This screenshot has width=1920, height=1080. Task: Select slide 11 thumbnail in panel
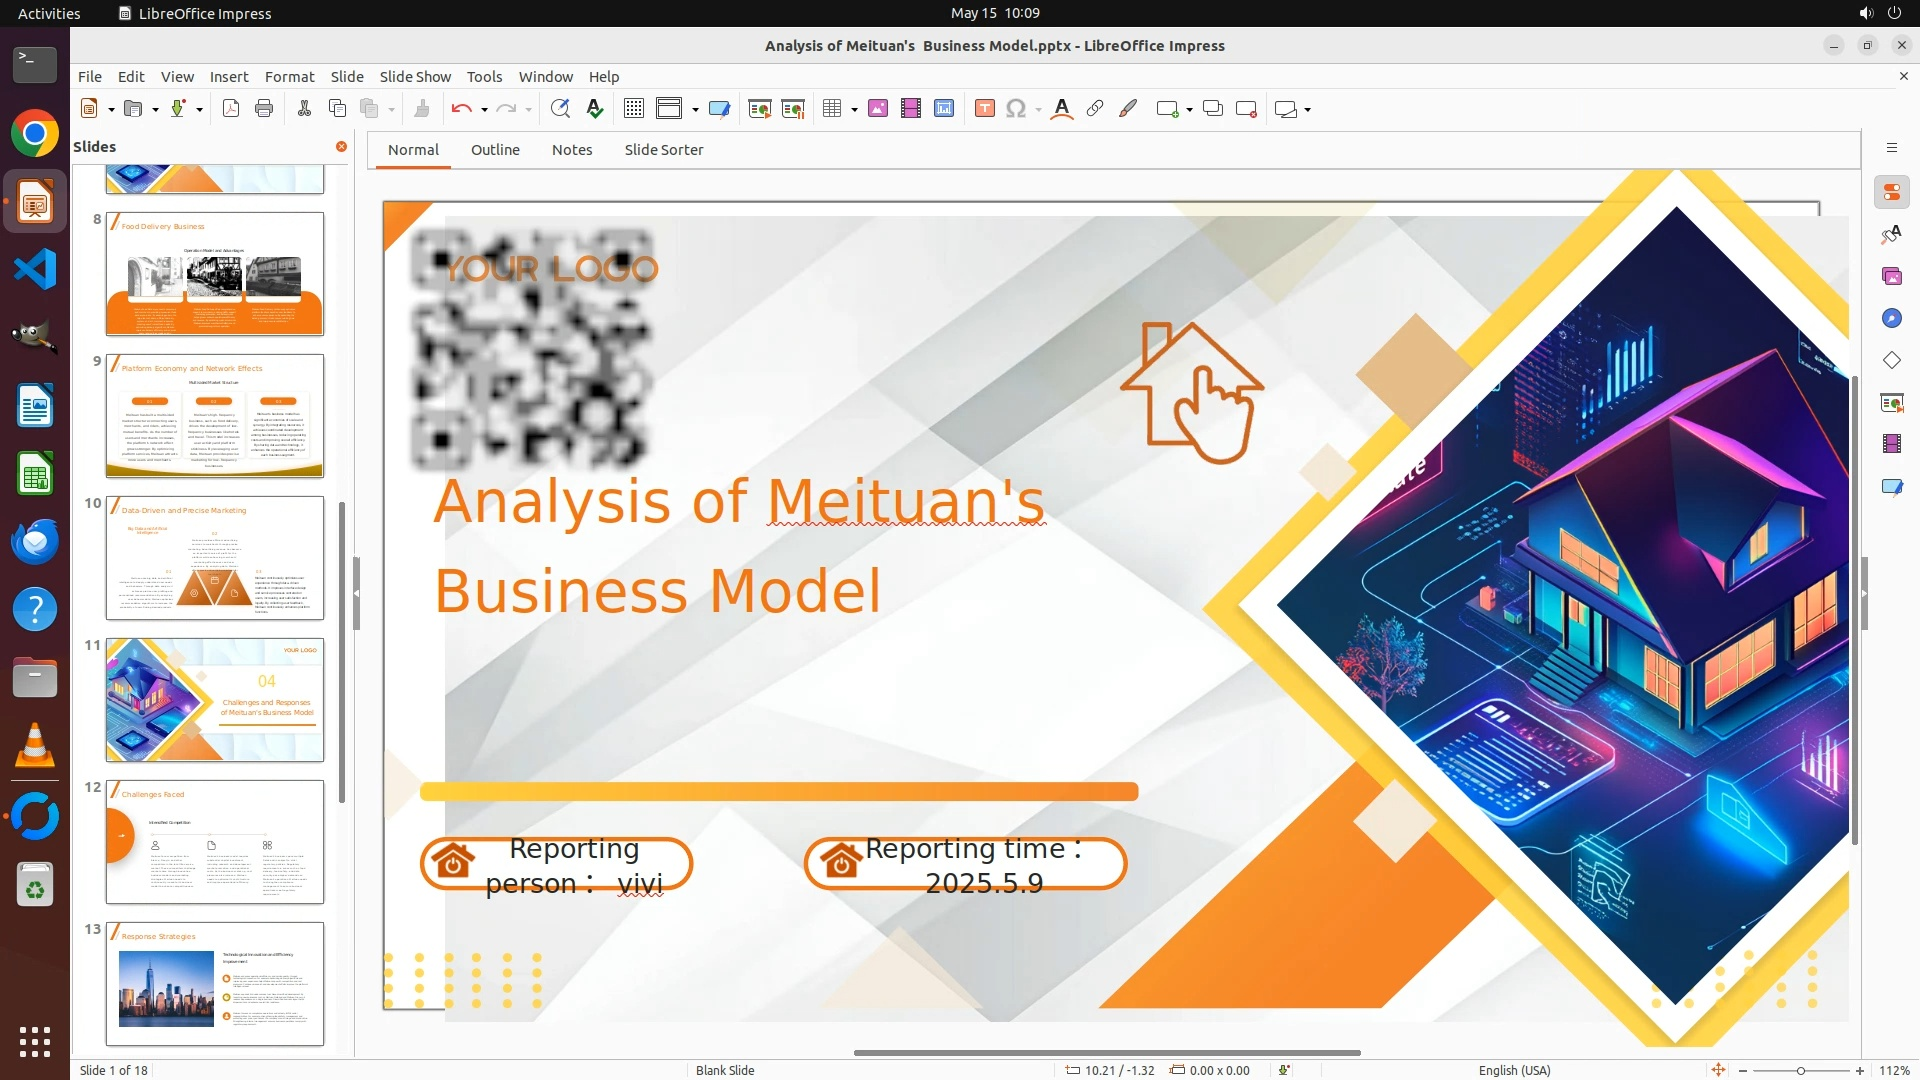point(214,700)
